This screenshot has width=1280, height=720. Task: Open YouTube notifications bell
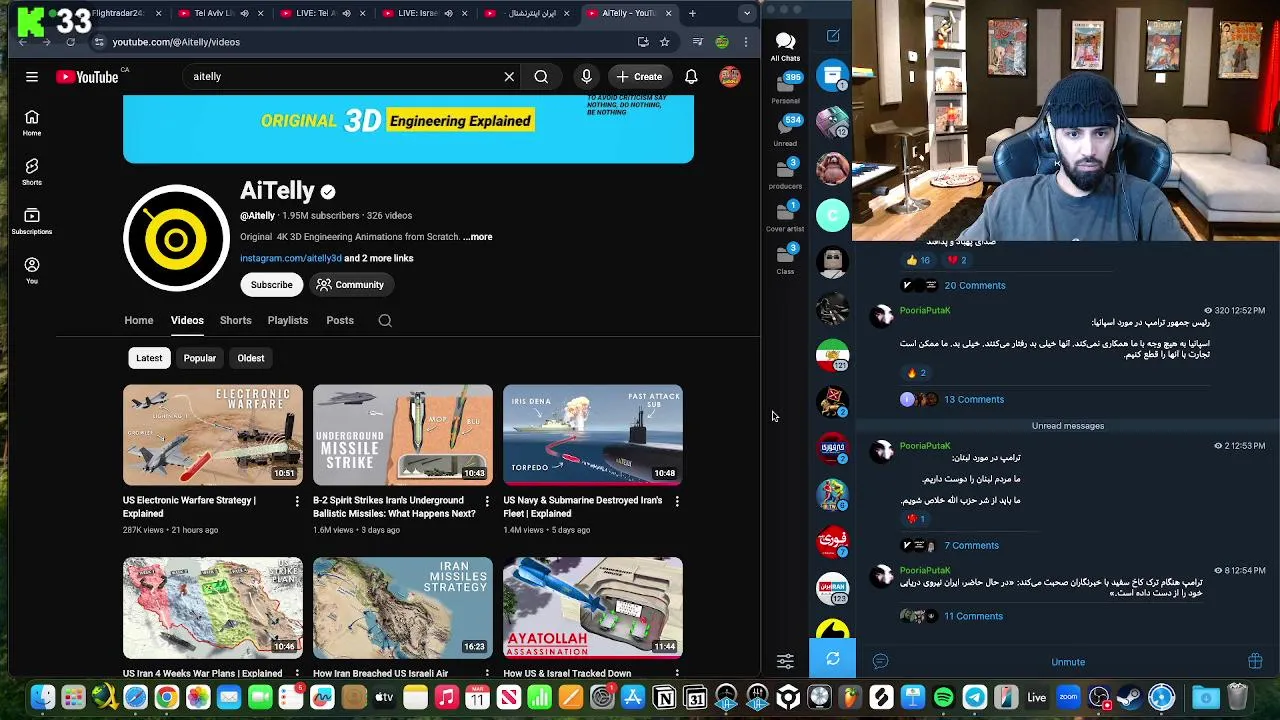[x=691, y=77]
